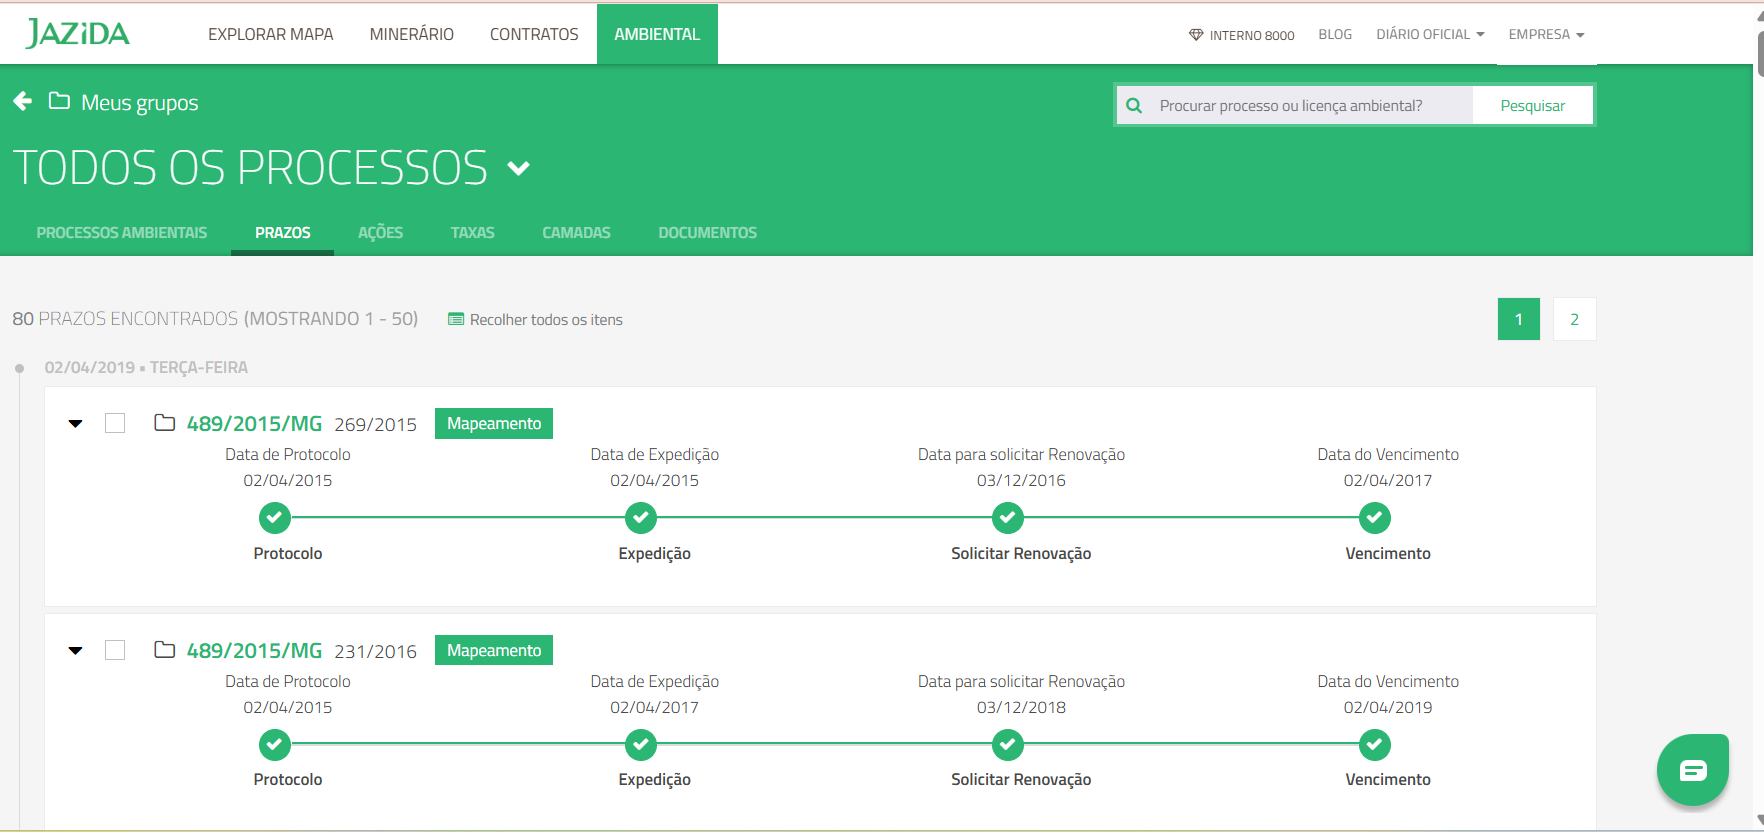
Task: Click the Jazida logo
Action: [x=78, y=34]
